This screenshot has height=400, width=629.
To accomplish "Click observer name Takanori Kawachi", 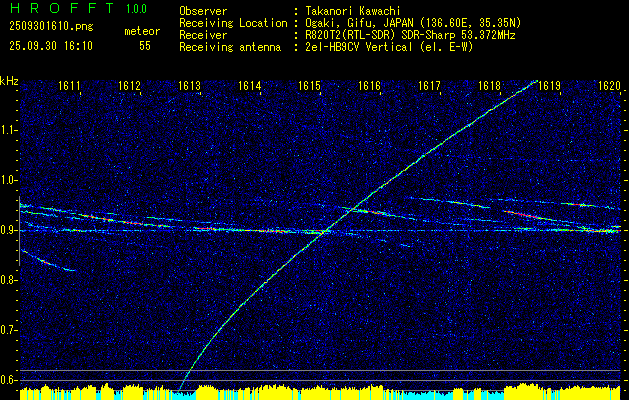I will (x=352, y=11).
